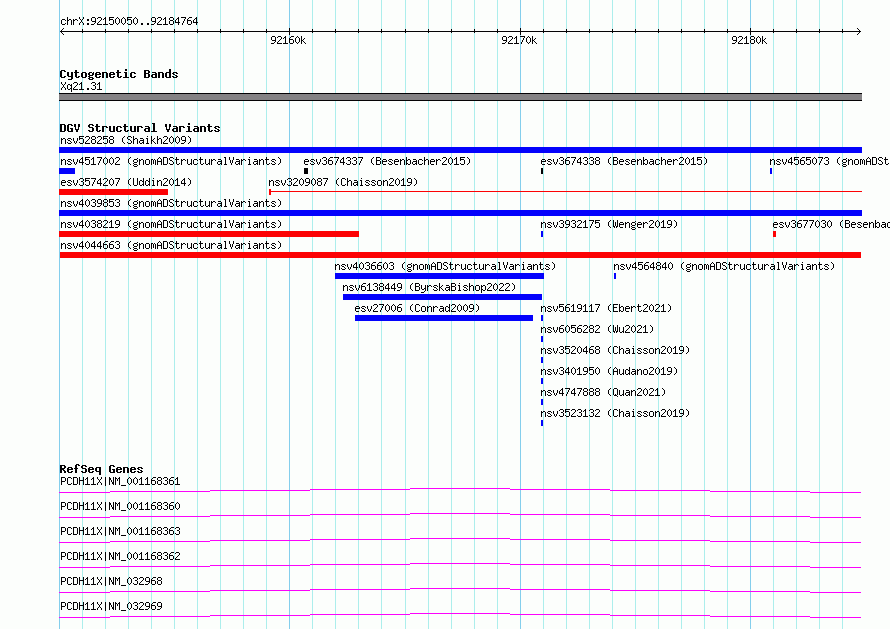Click the nsv4565073 variant label
890x629 pixels.
click(x=829, y=161)
